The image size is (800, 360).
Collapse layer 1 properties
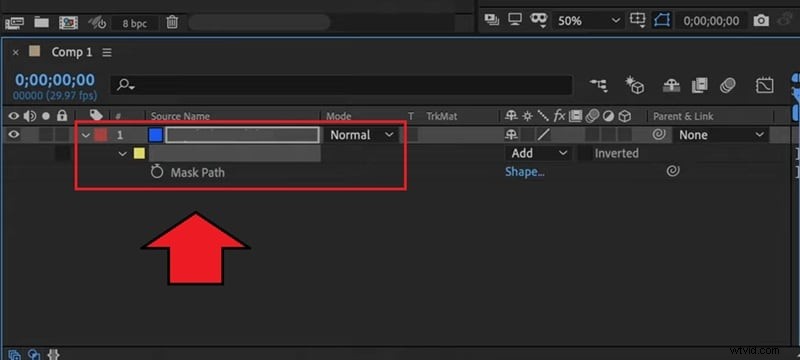(x=86, y=135)
